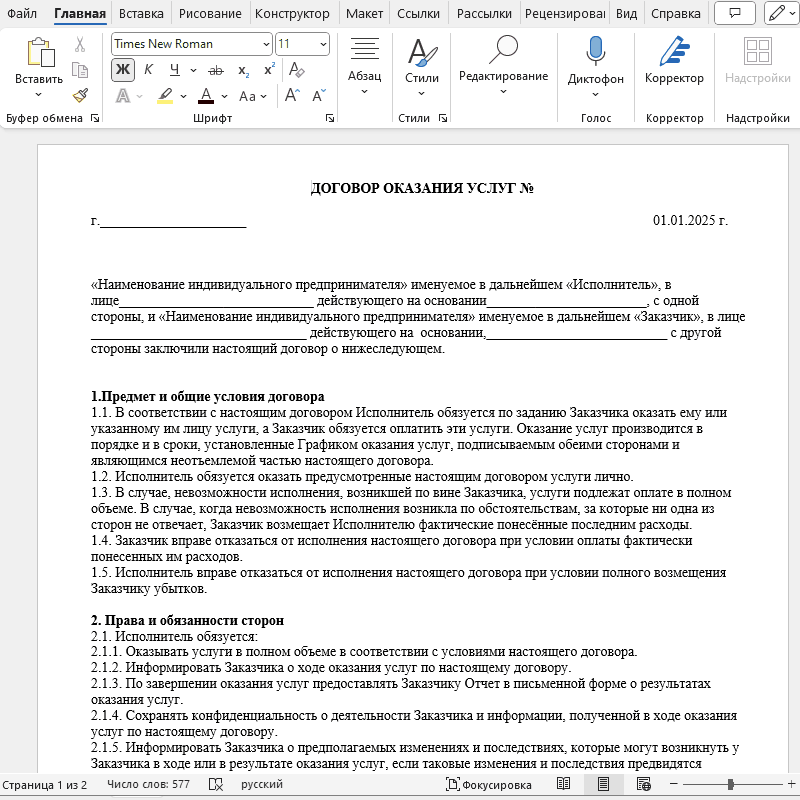Viewport: 800px width, 800px height.
Task: Increase font size with the large A icon
Action: [292, 96]
